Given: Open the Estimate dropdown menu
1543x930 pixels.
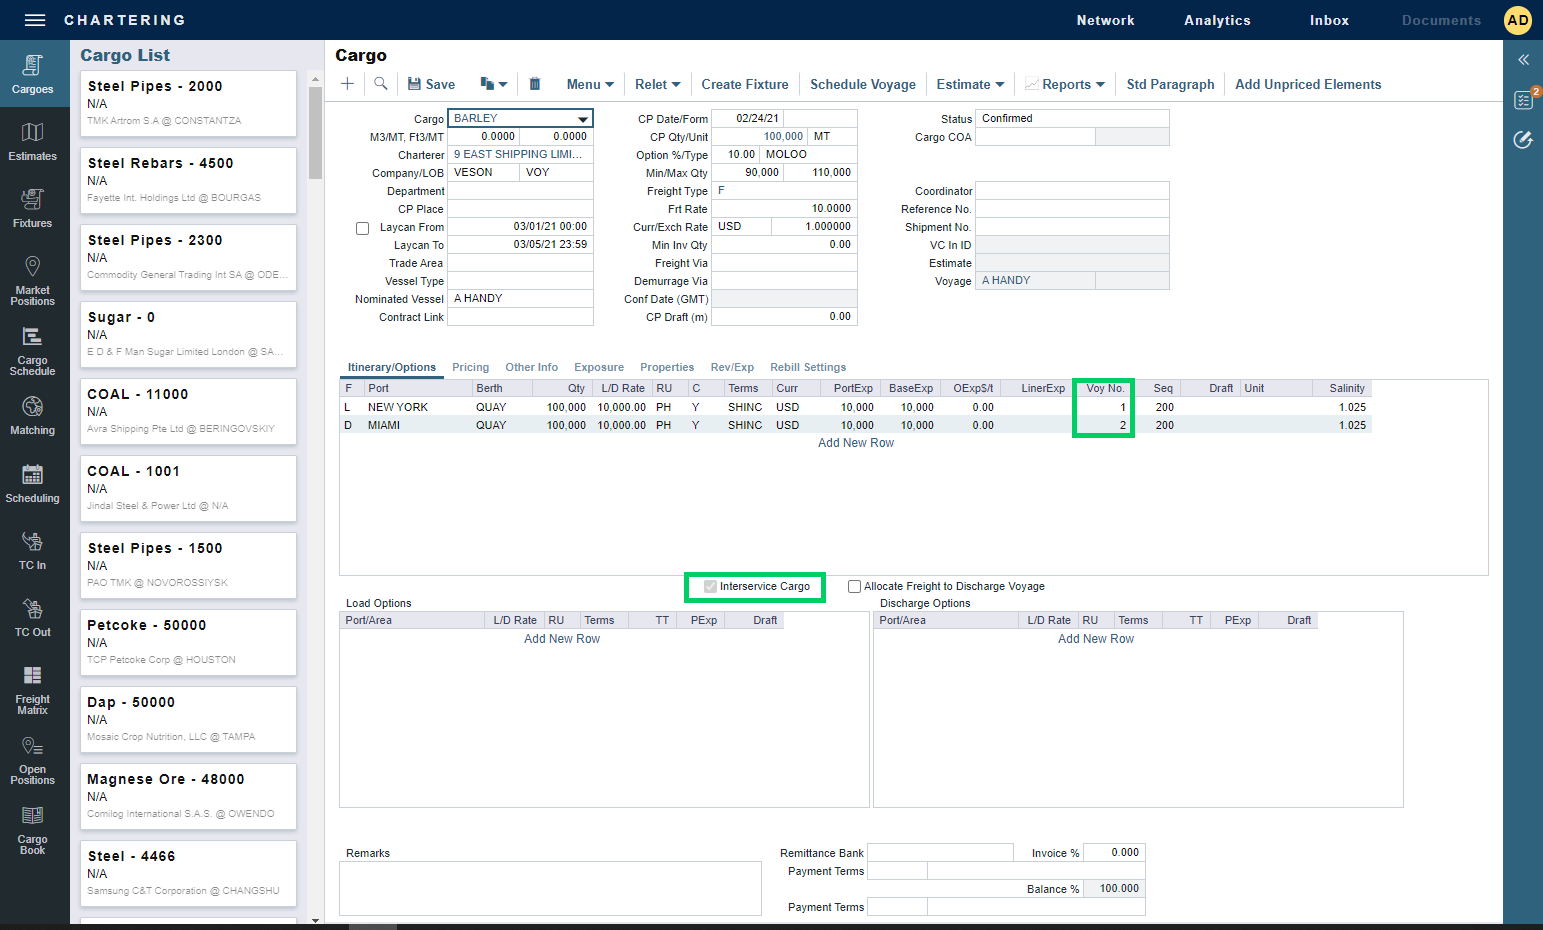Looking at the screenshot, I should click(970, 85).
